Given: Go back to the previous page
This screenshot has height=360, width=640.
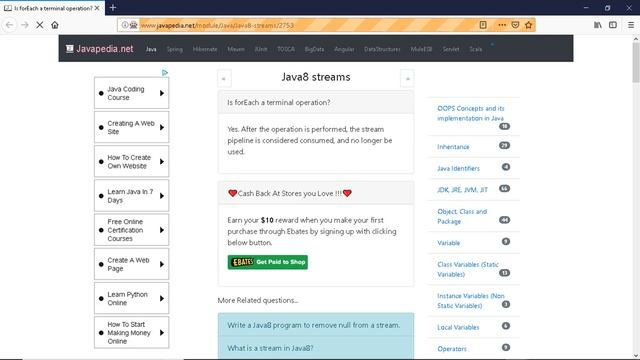Looking at the screenshot, I should click(9, 25).
